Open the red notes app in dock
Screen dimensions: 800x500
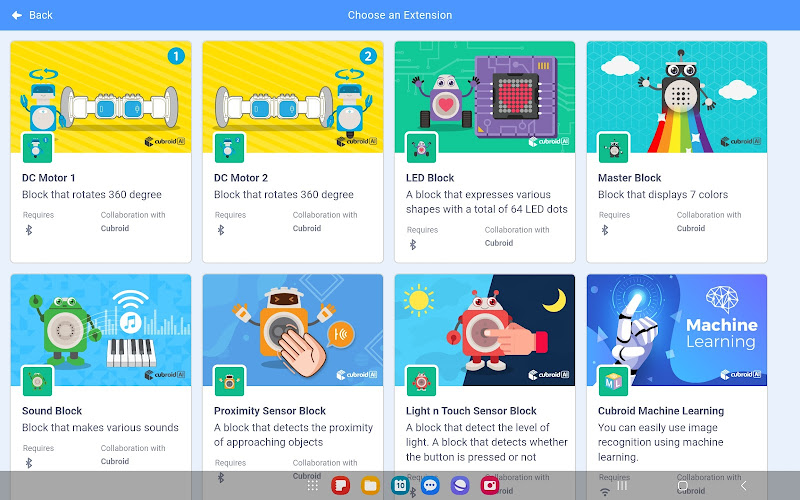[x=340, y=486]
